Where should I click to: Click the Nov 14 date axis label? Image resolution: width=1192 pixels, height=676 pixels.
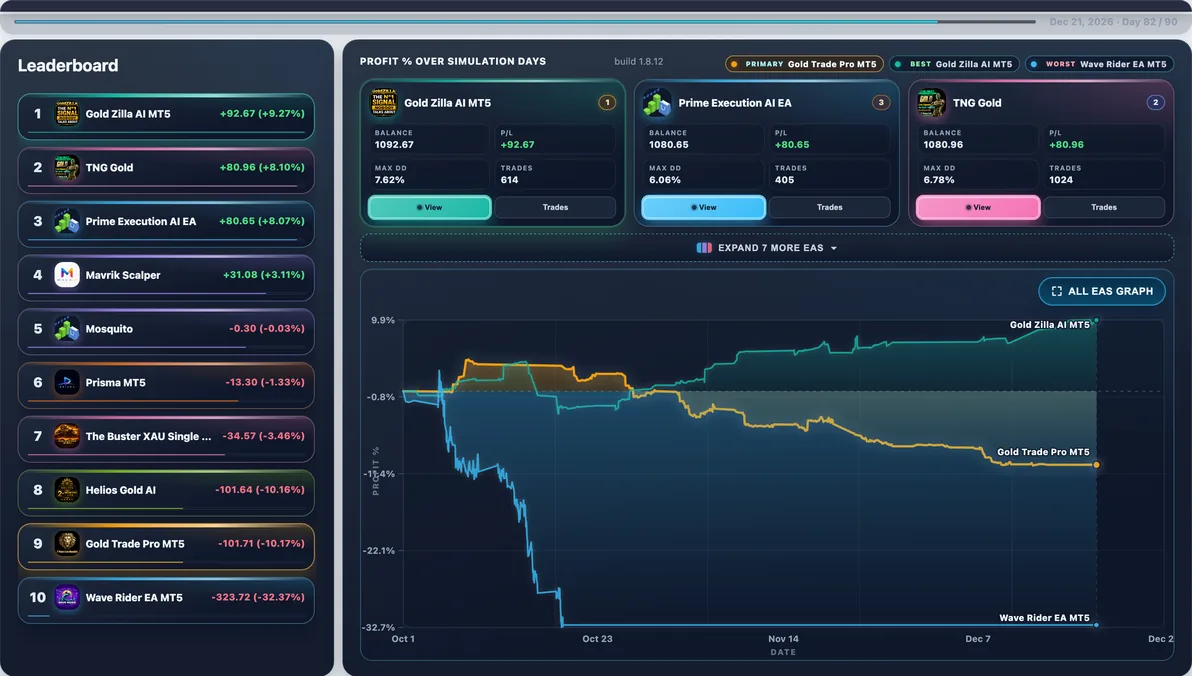(783, 639)
